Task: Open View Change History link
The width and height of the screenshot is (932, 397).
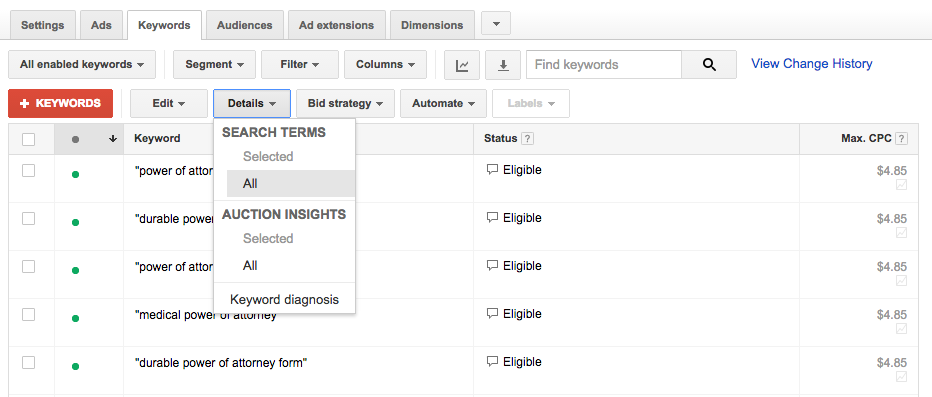Action: point(811,64)
